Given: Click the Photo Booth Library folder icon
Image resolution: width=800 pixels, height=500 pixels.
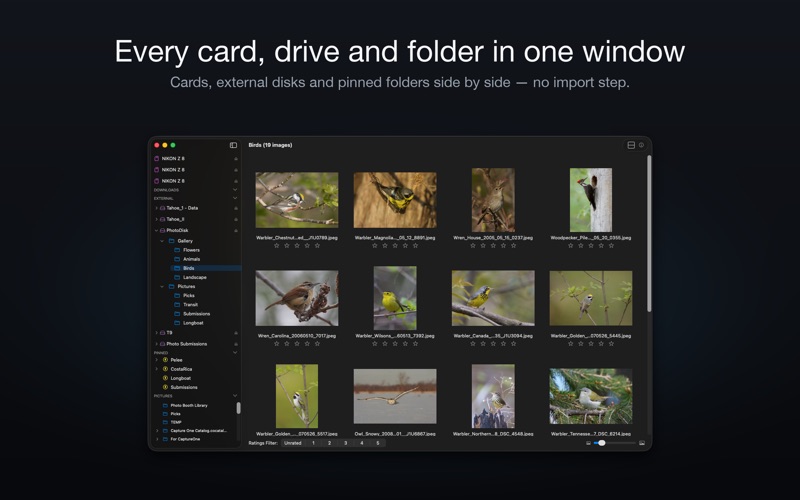Looking at the screenshot, I should [165, 406].
